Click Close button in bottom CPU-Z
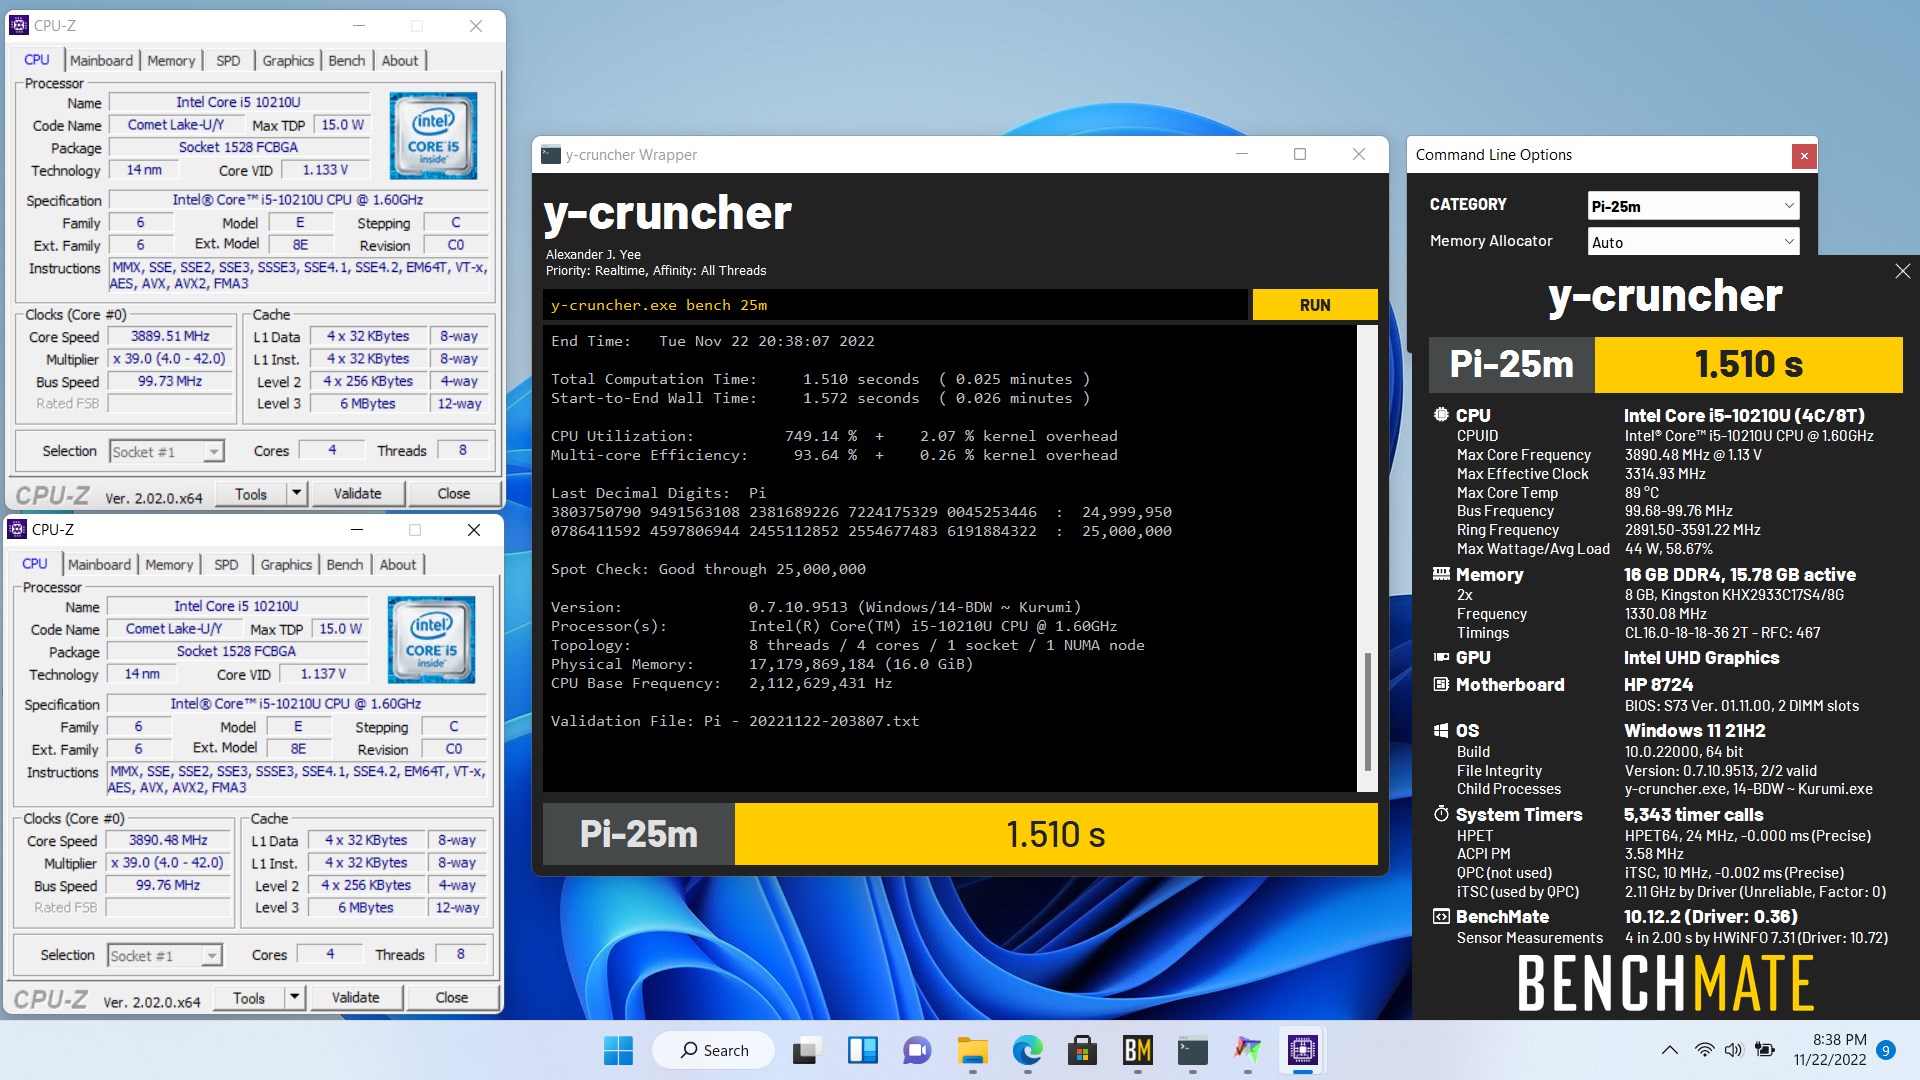 point(451,997)
